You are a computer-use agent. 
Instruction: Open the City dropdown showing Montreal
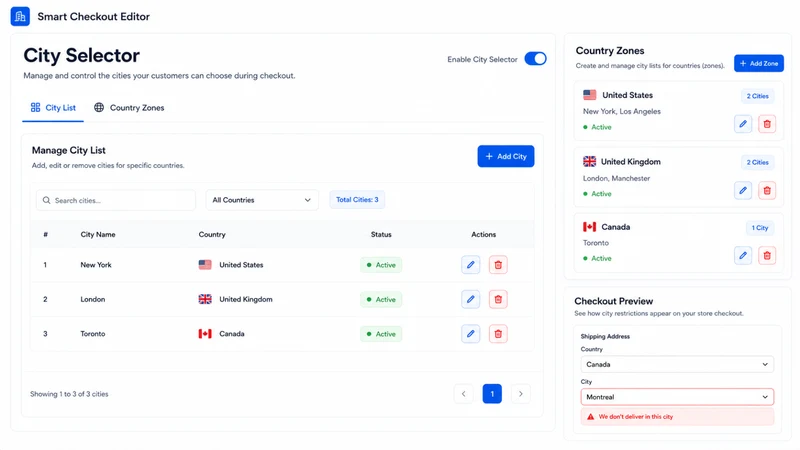point(677,397)
